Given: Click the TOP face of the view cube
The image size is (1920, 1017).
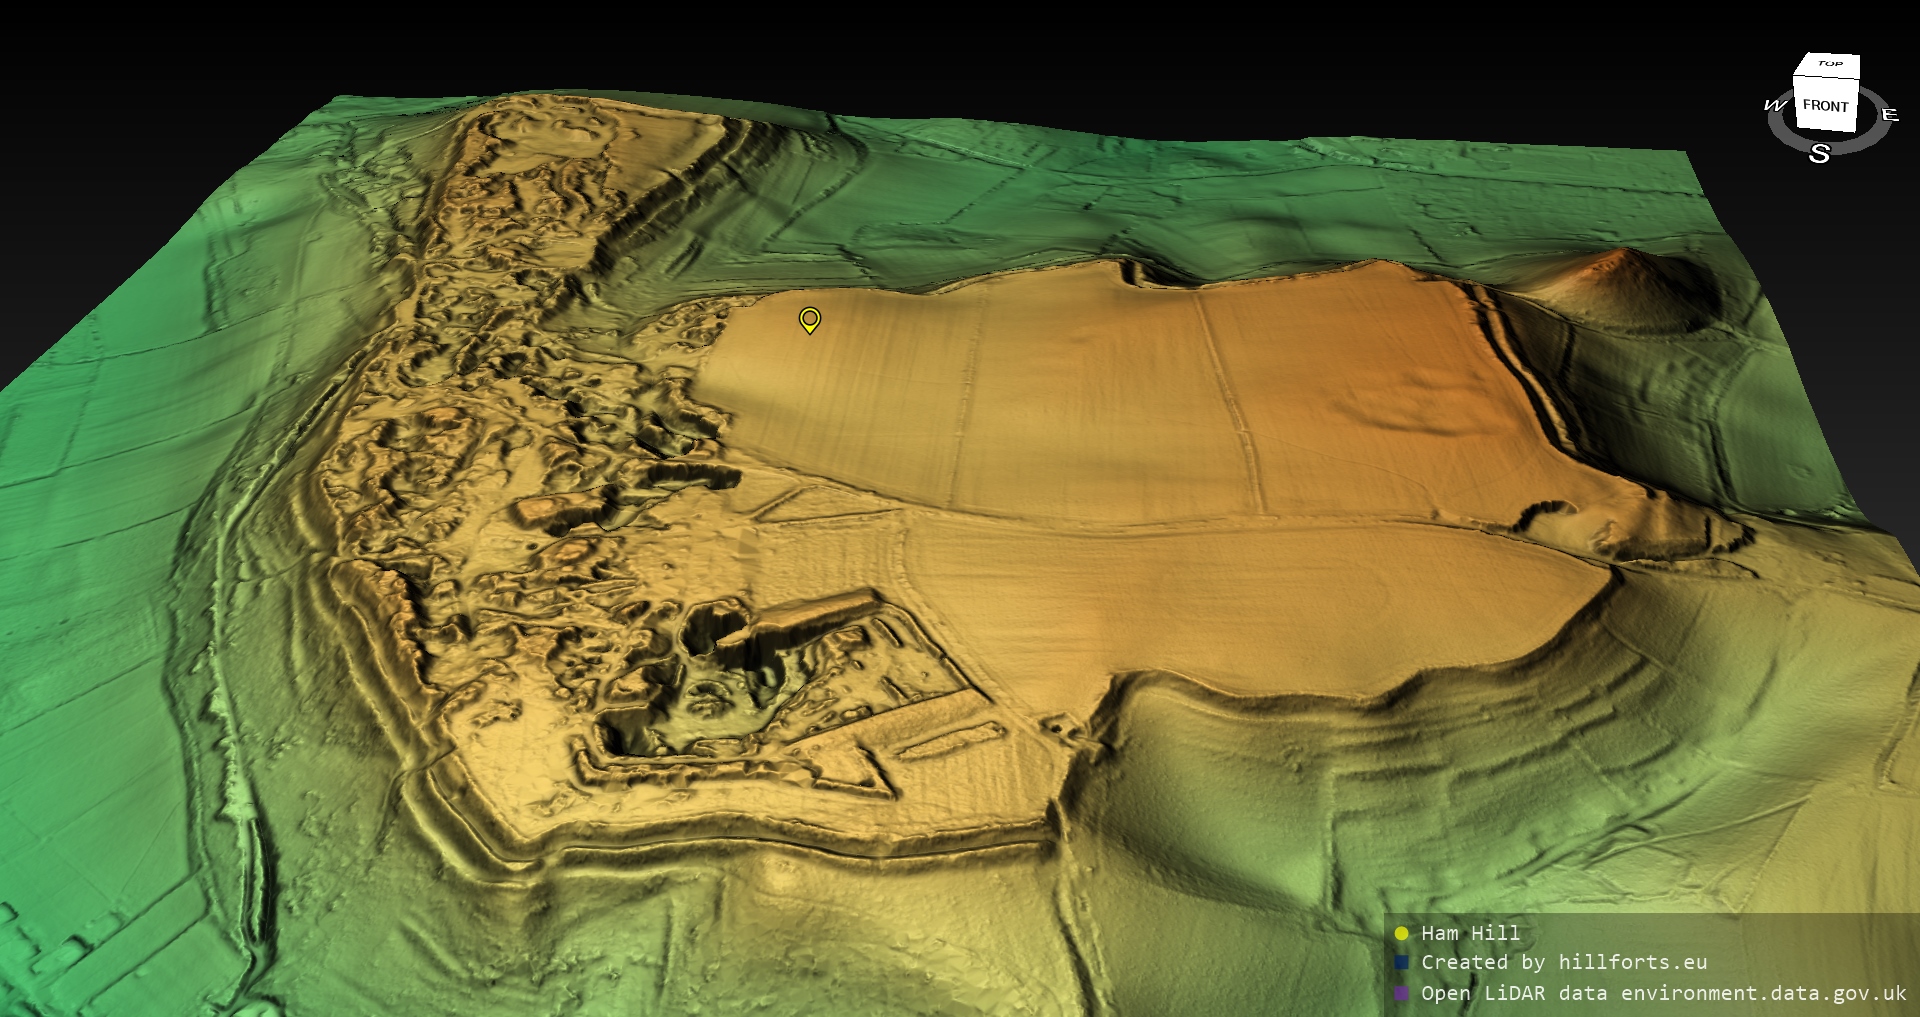Looking at the screenshot, I should [1829, 65].
